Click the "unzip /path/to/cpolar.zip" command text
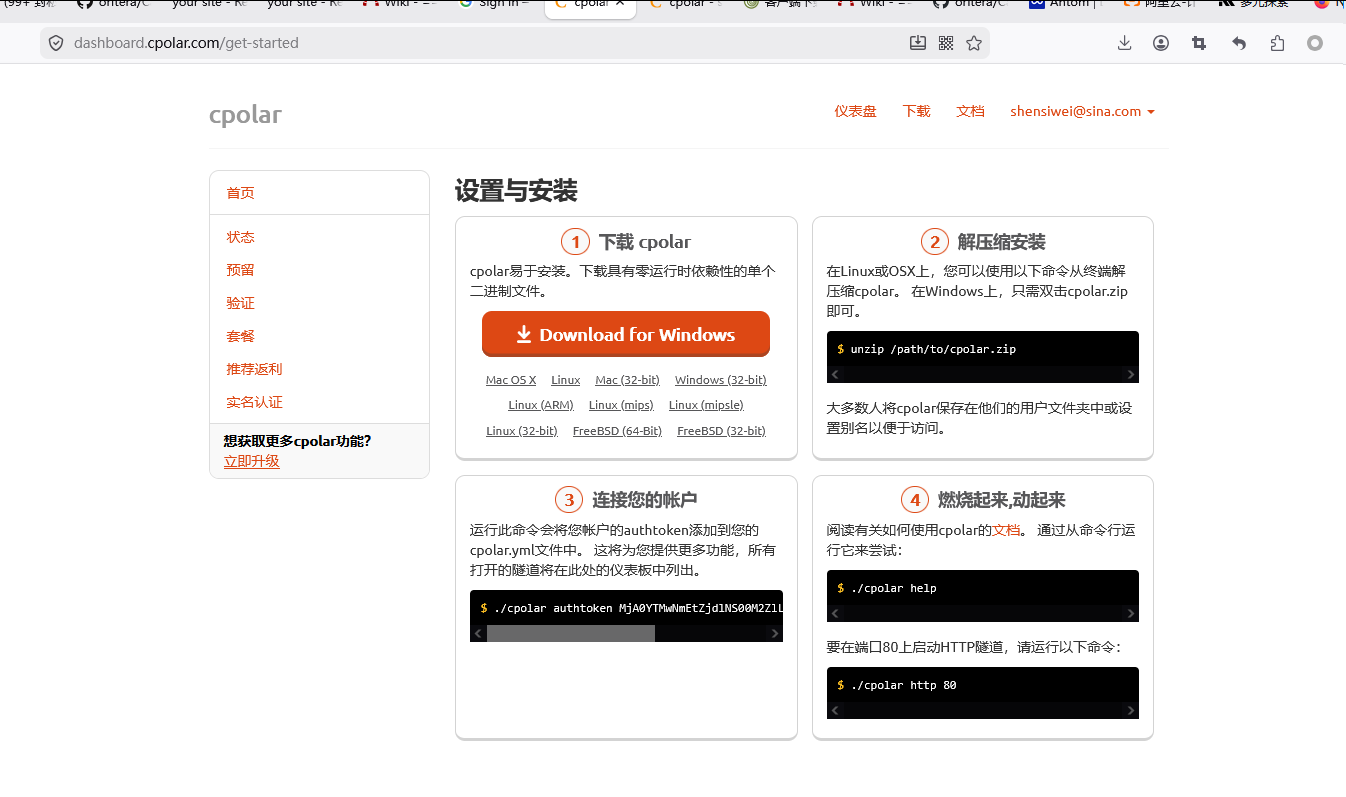1346x797 pixels. (933, 349)
